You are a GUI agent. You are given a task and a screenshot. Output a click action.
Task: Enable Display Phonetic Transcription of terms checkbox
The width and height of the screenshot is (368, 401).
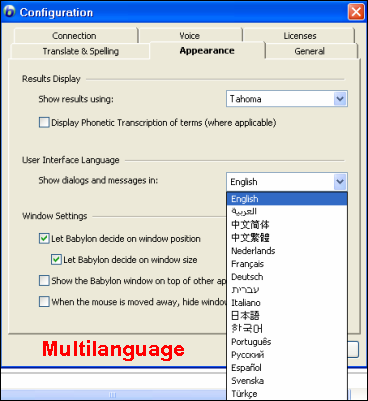click(x=44, y=123)
